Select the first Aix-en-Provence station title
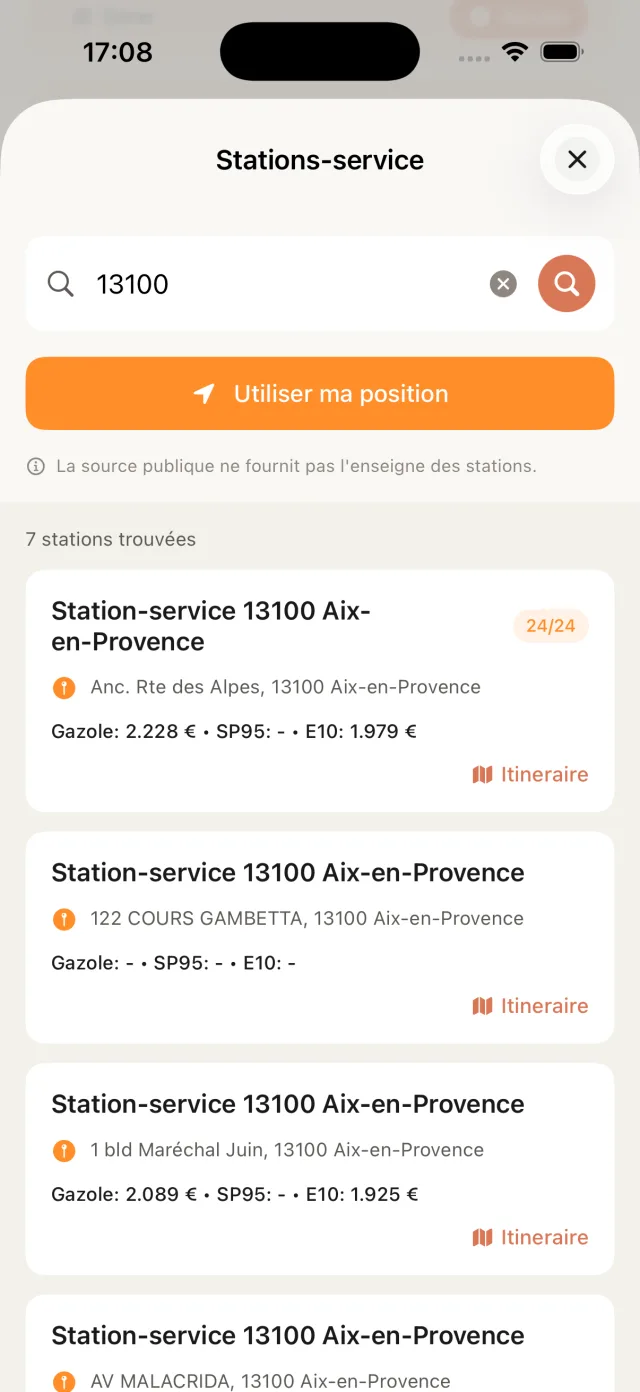The height and width of the screenshot is (1392, 640). [x=211, y=626]
